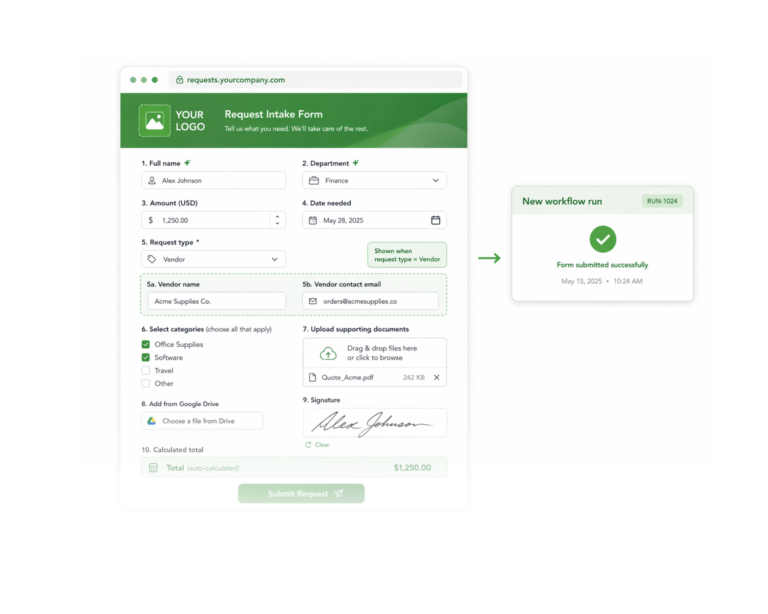Click 'Form submitted successfully' text

tap(602, 265)
